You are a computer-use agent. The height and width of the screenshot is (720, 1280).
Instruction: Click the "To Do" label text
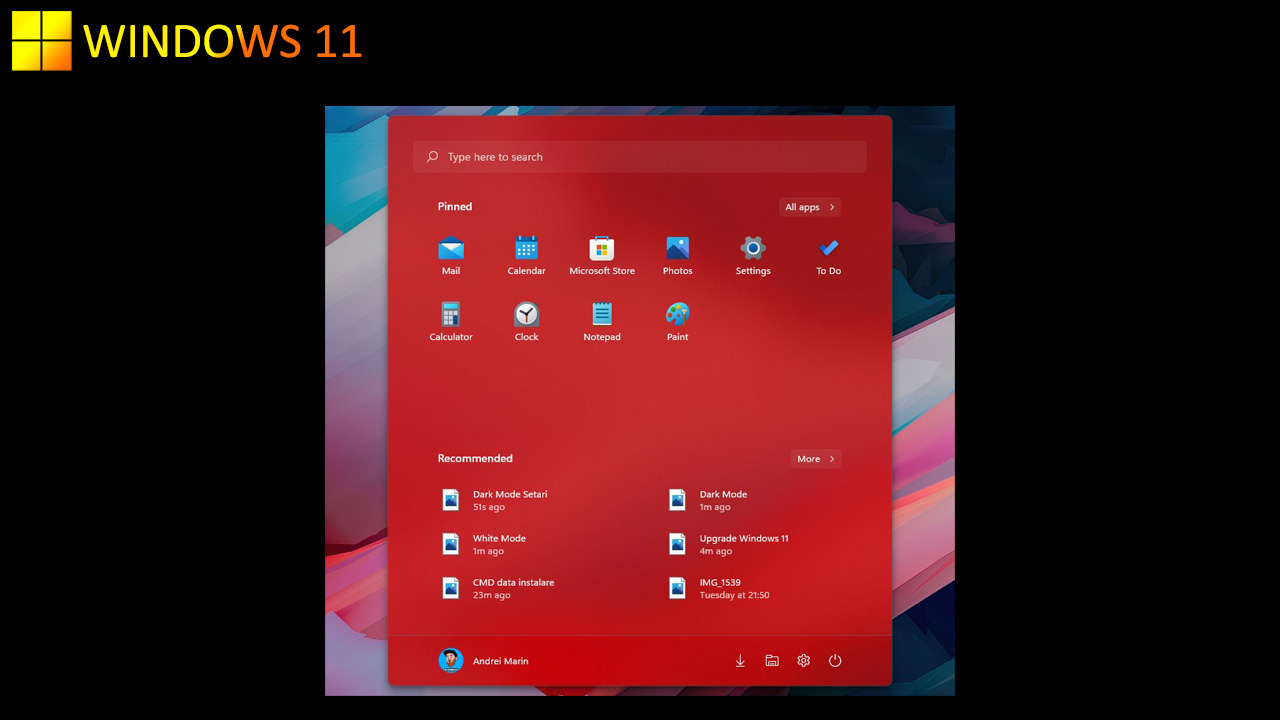point(828,271)
